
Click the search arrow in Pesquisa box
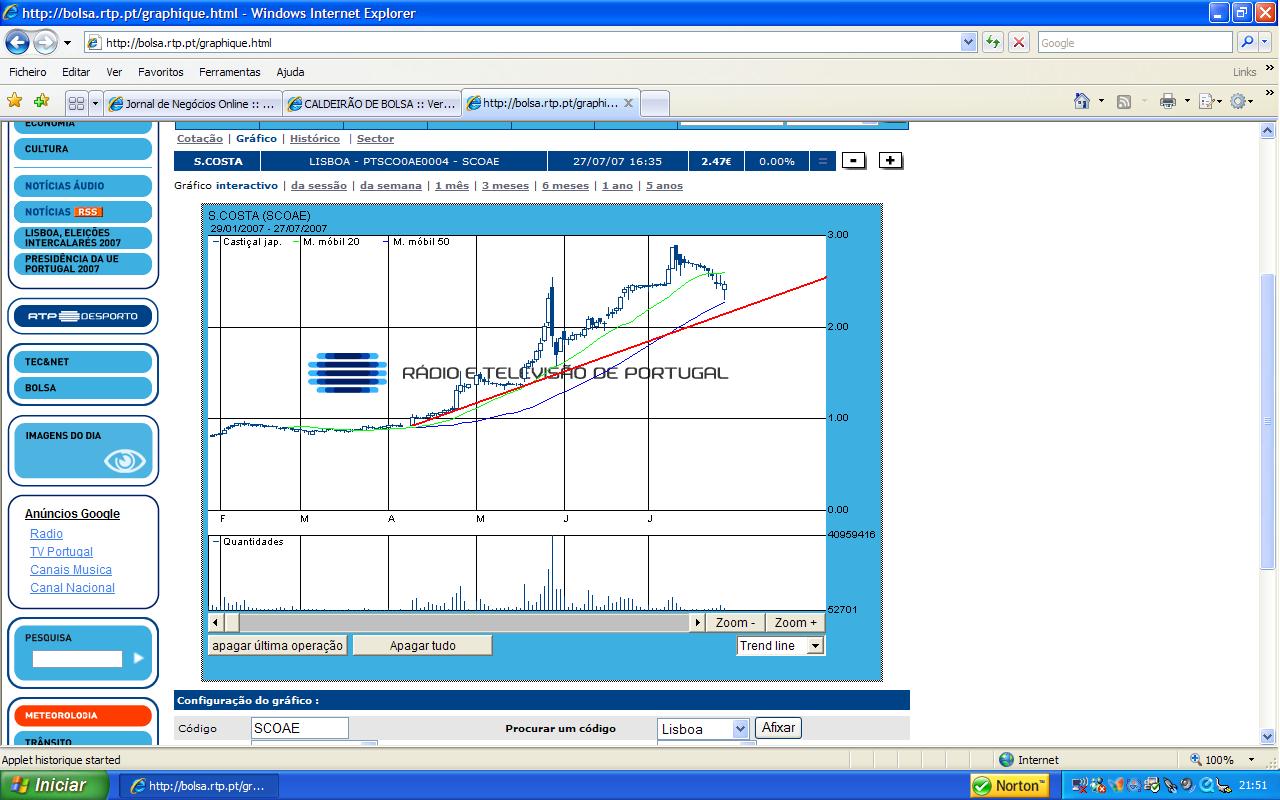139,658
